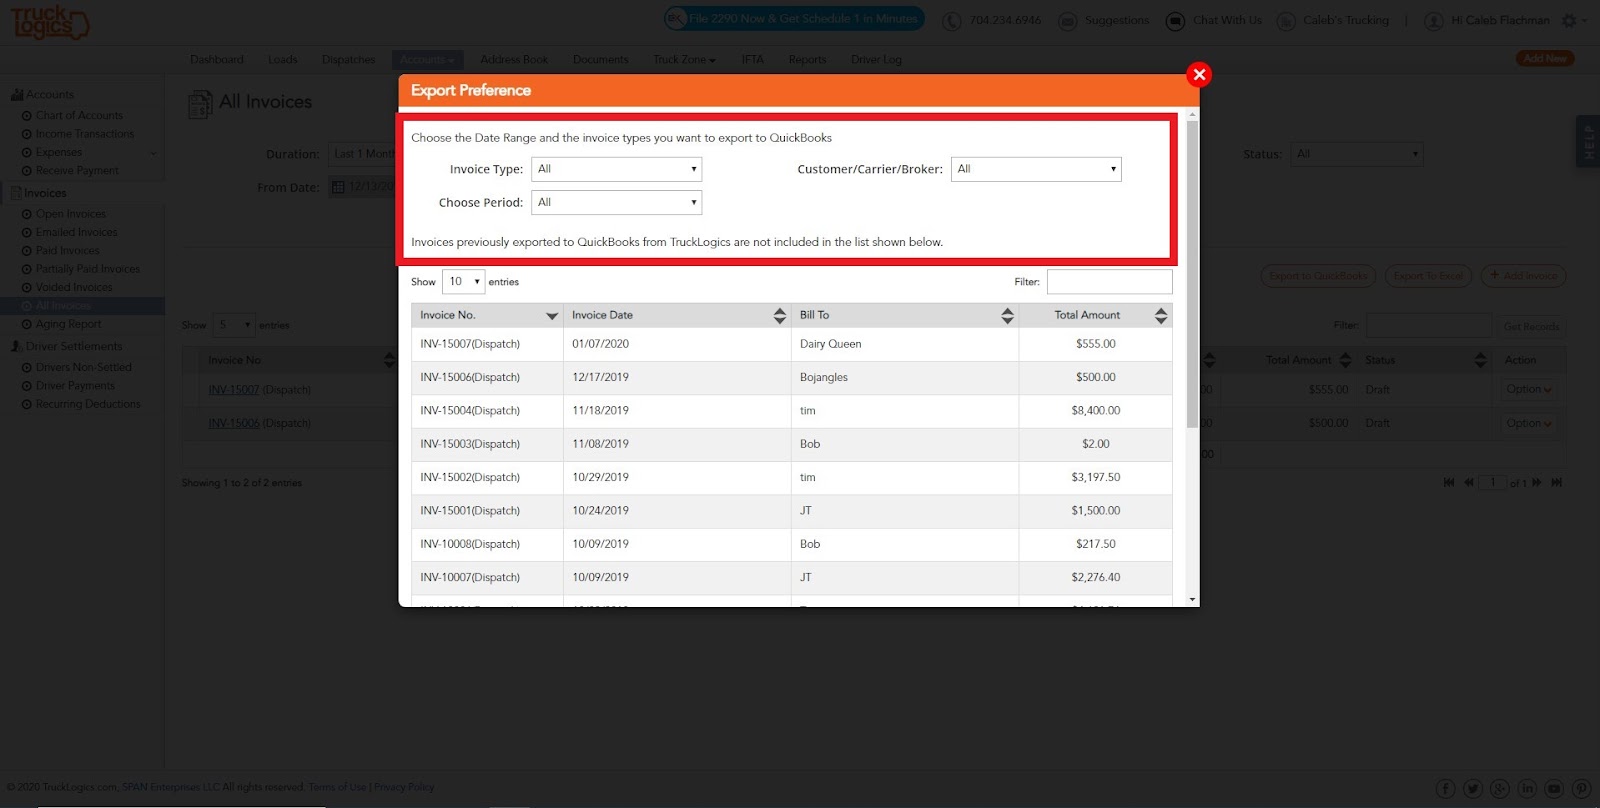Open the Status dropdown on the page
Screen dimensions: 1600x808
(1357, 154)
